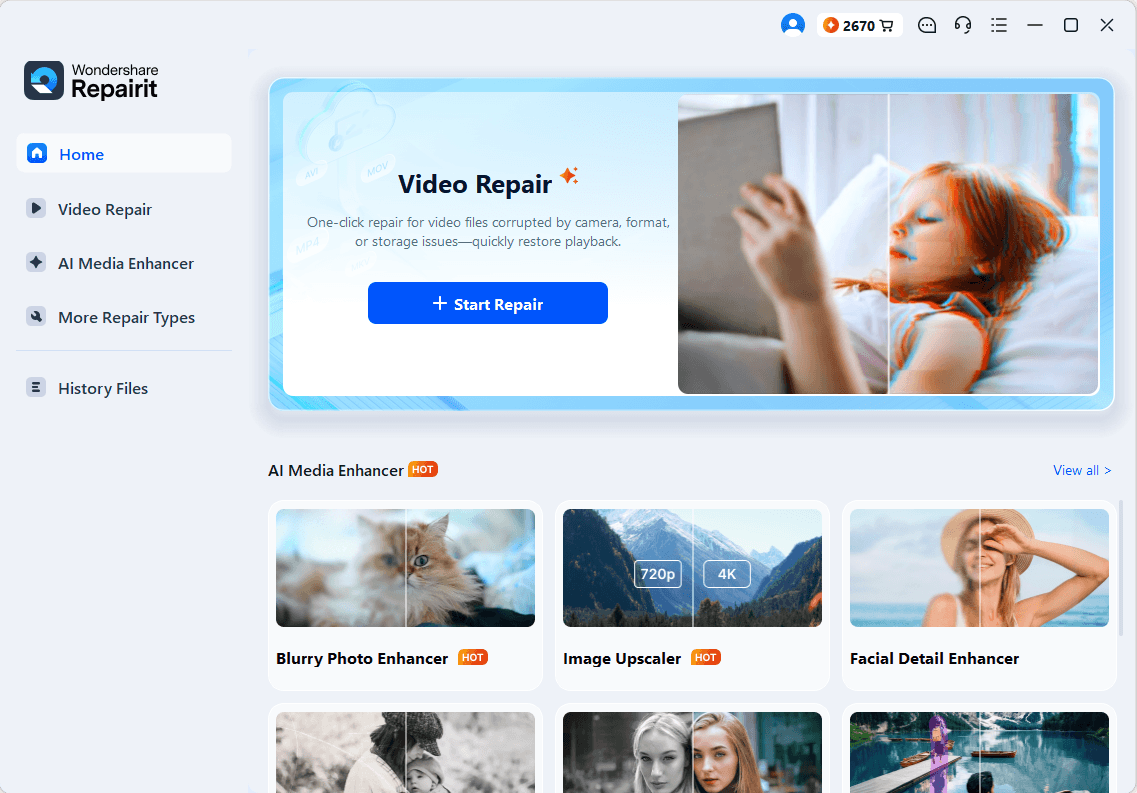Open the 2670 credits cart
The width and height of the screenshot is (1137, 793).
(859, 25)
